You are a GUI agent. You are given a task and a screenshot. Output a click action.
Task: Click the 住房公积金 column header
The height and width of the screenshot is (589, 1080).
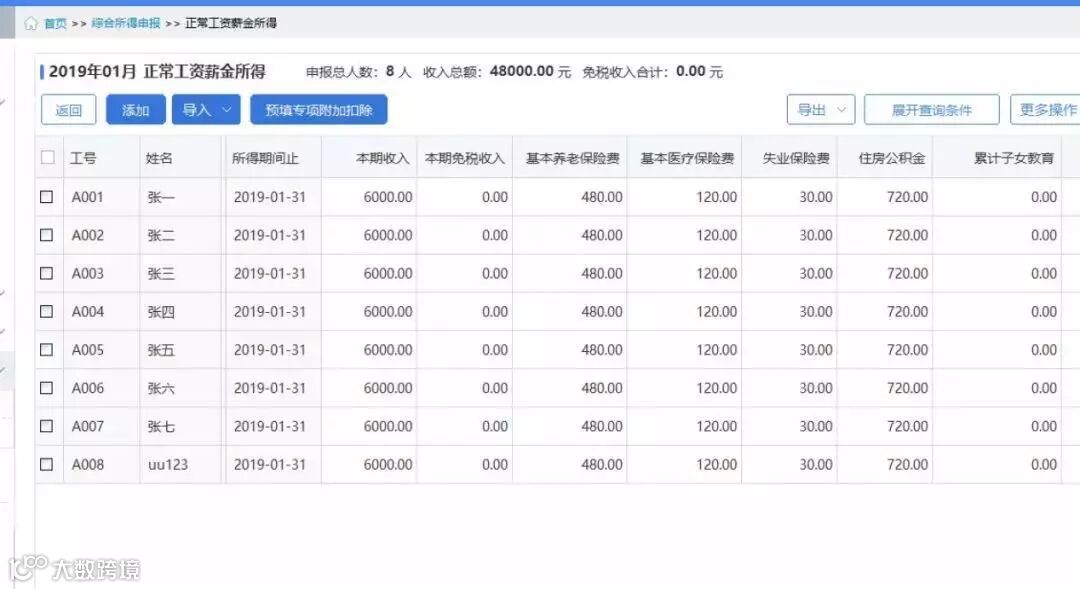click(891, 158)
